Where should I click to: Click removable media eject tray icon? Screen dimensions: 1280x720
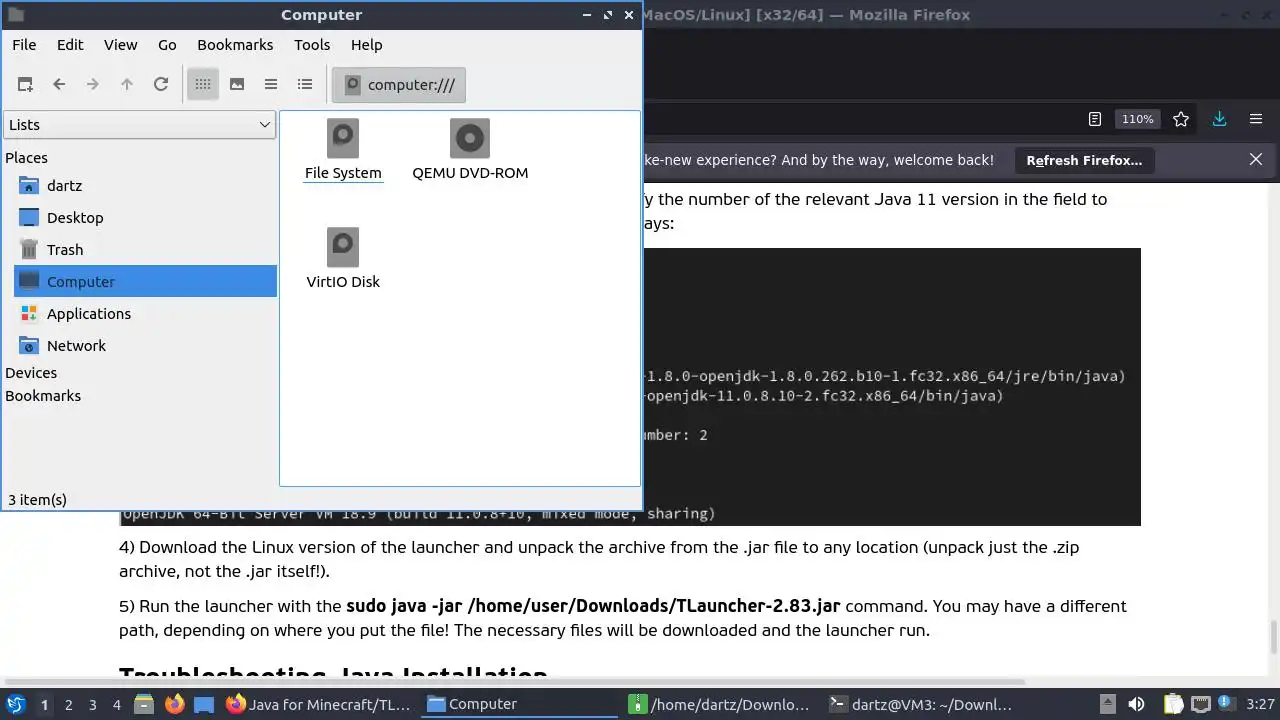1107,704
